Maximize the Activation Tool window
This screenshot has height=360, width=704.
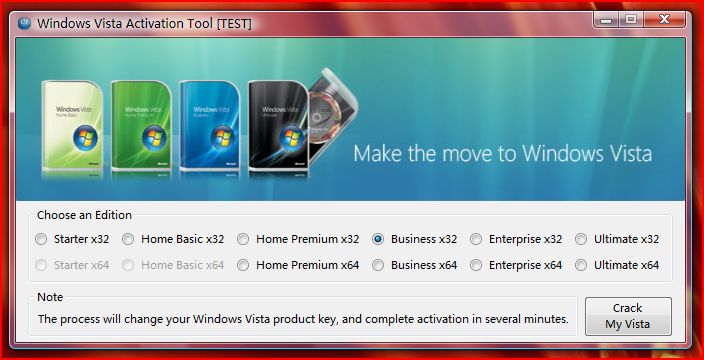click(631, 20)
